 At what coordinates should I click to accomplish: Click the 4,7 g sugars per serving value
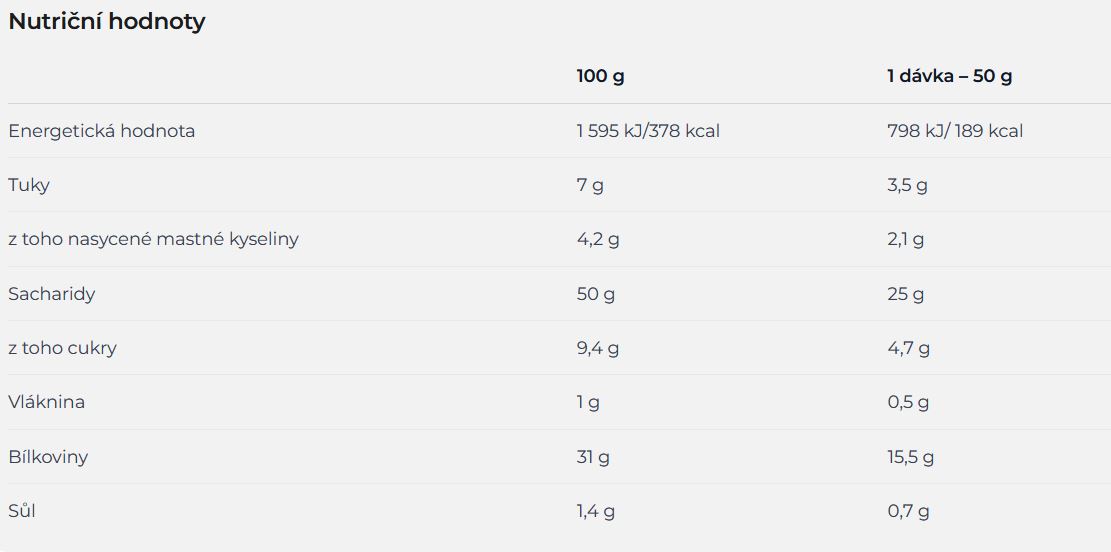[x=908, y=349]
